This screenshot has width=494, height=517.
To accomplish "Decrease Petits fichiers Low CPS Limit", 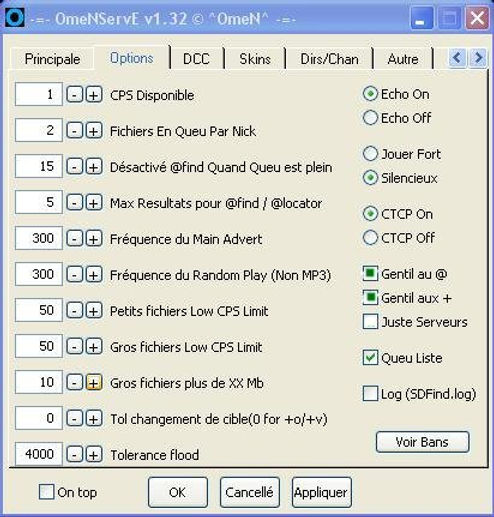I will (74, 311).
